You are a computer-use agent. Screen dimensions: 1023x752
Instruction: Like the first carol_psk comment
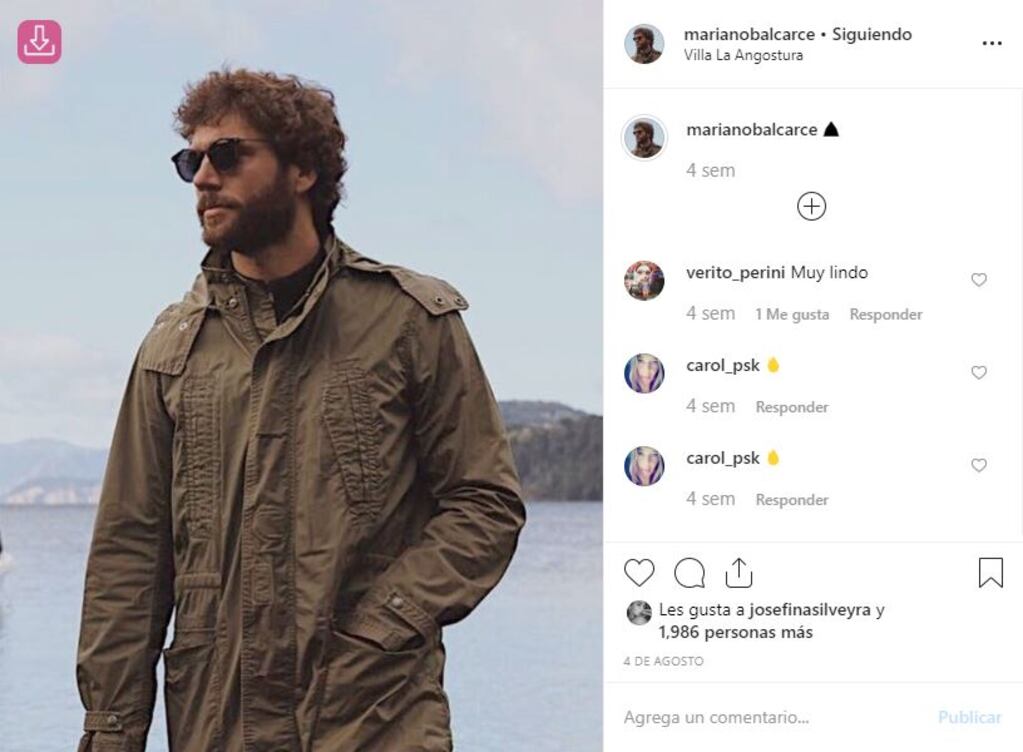978,372
